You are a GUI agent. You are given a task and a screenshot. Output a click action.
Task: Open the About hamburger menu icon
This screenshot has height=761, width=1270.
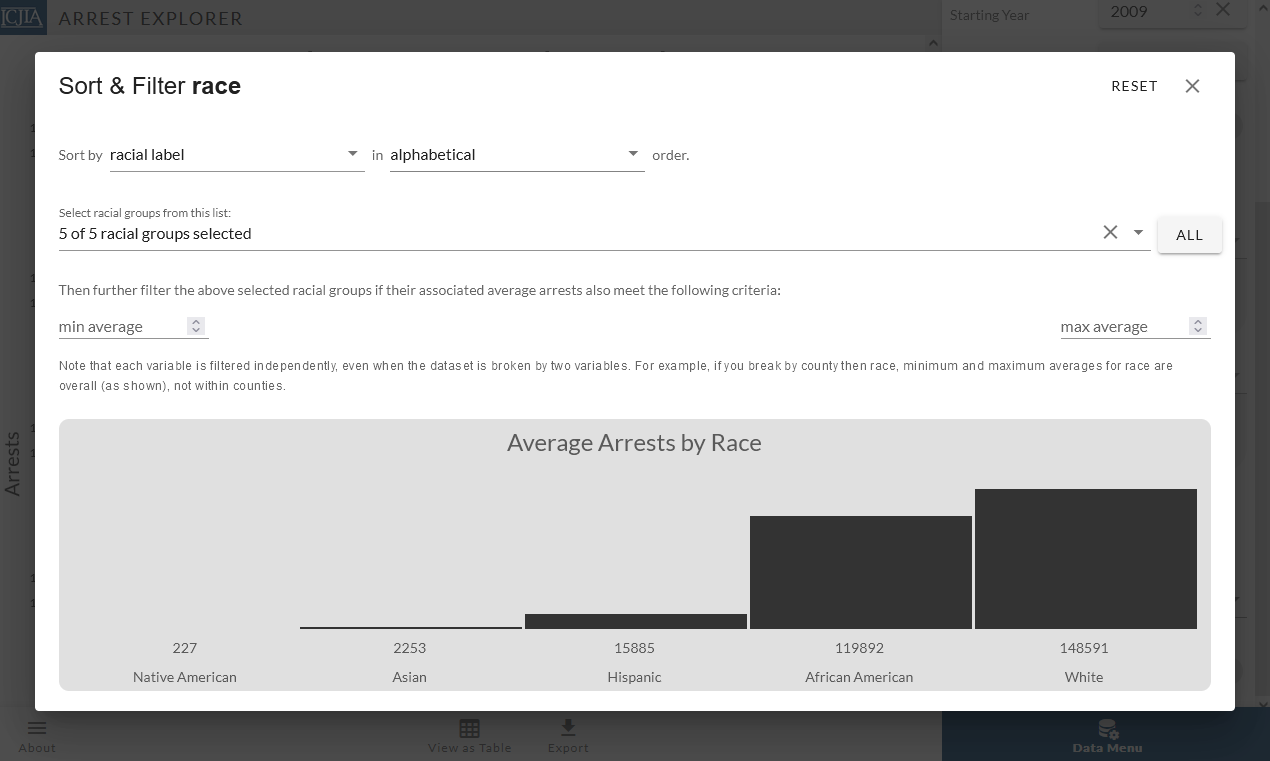[x=37, y=728]
